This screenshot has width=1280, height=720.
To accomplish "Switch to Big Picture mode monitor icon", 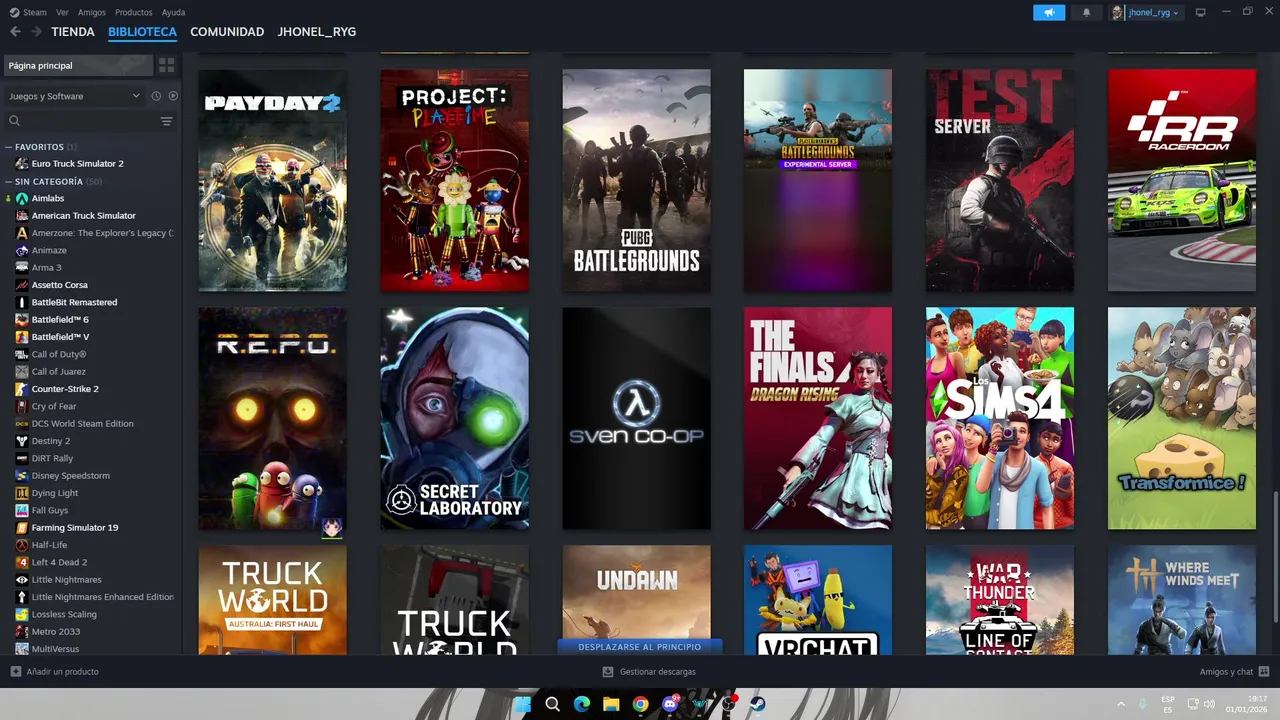I will click(1201, 12).
